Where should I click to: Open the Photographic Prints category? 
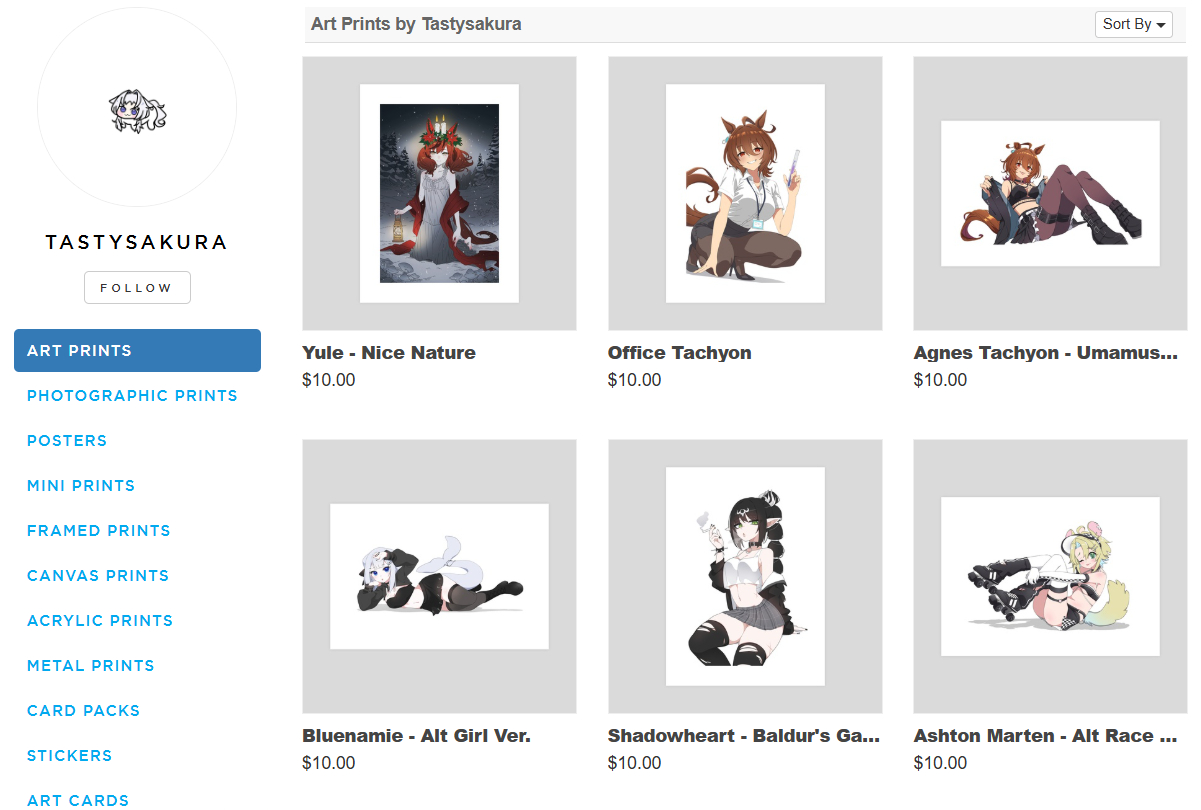coord(132,396)
